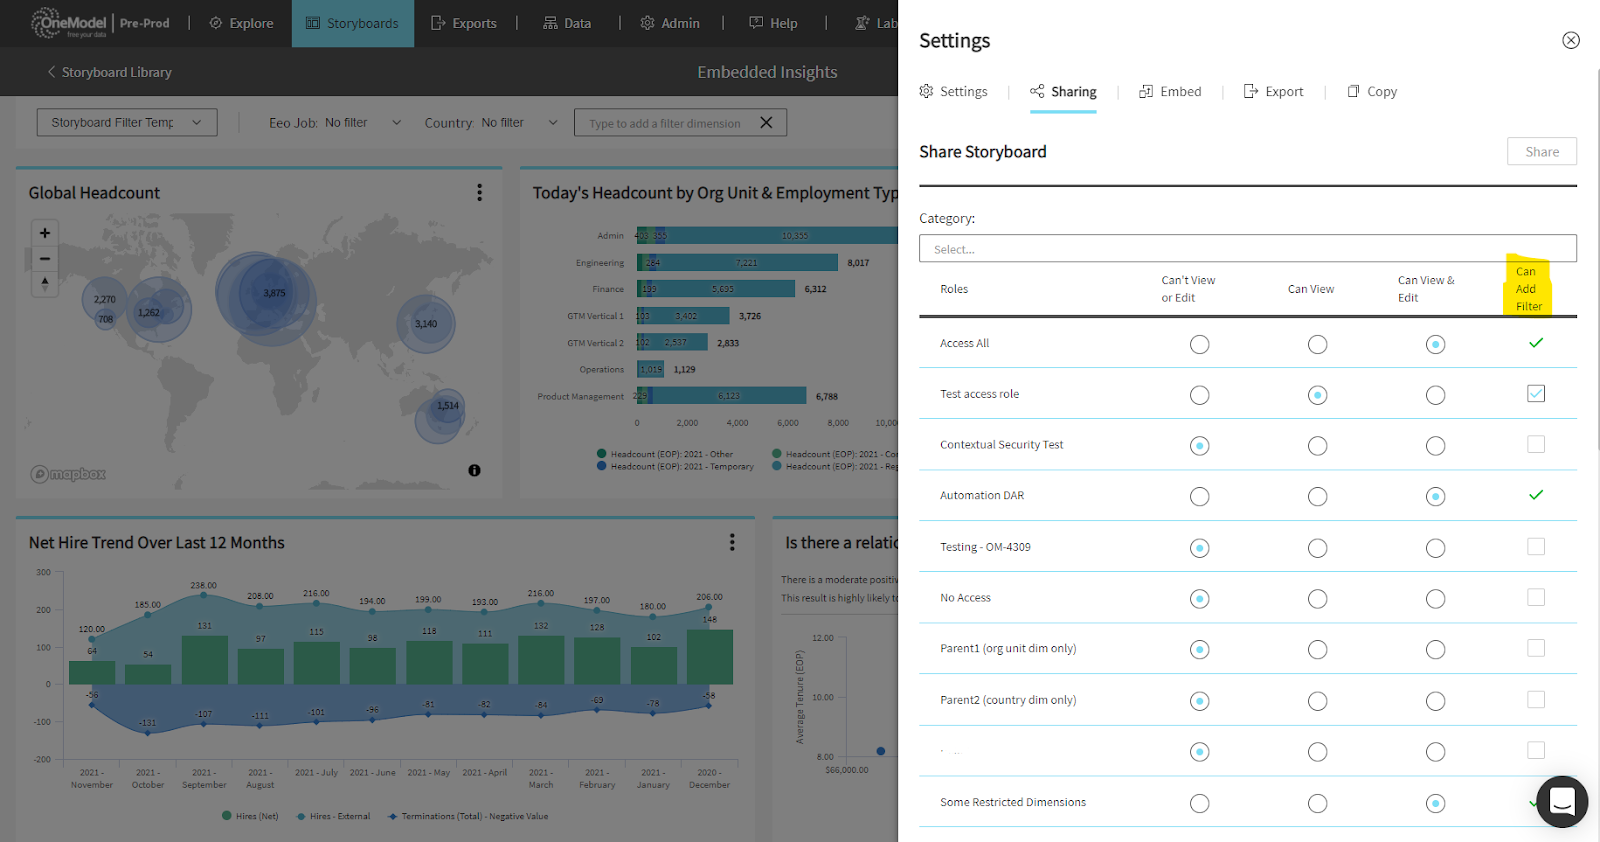Viewport: 1600px width, 842px height.
Task: Expand the Storyboard Filter Template dropdown
Action: coord(127,123)
